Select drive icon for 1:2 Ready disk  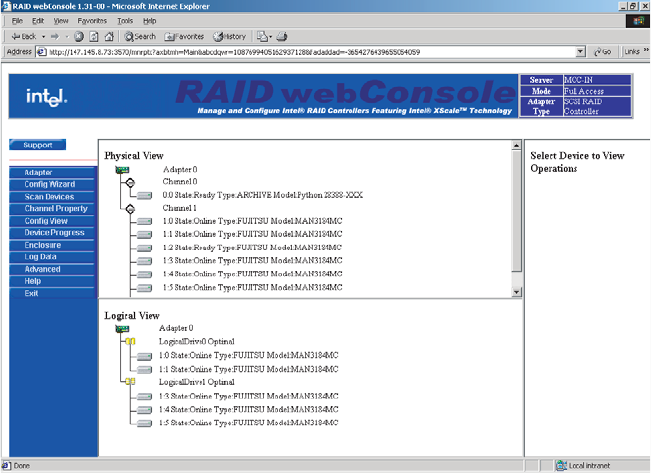pyautogui.click(x=144, y=248)
